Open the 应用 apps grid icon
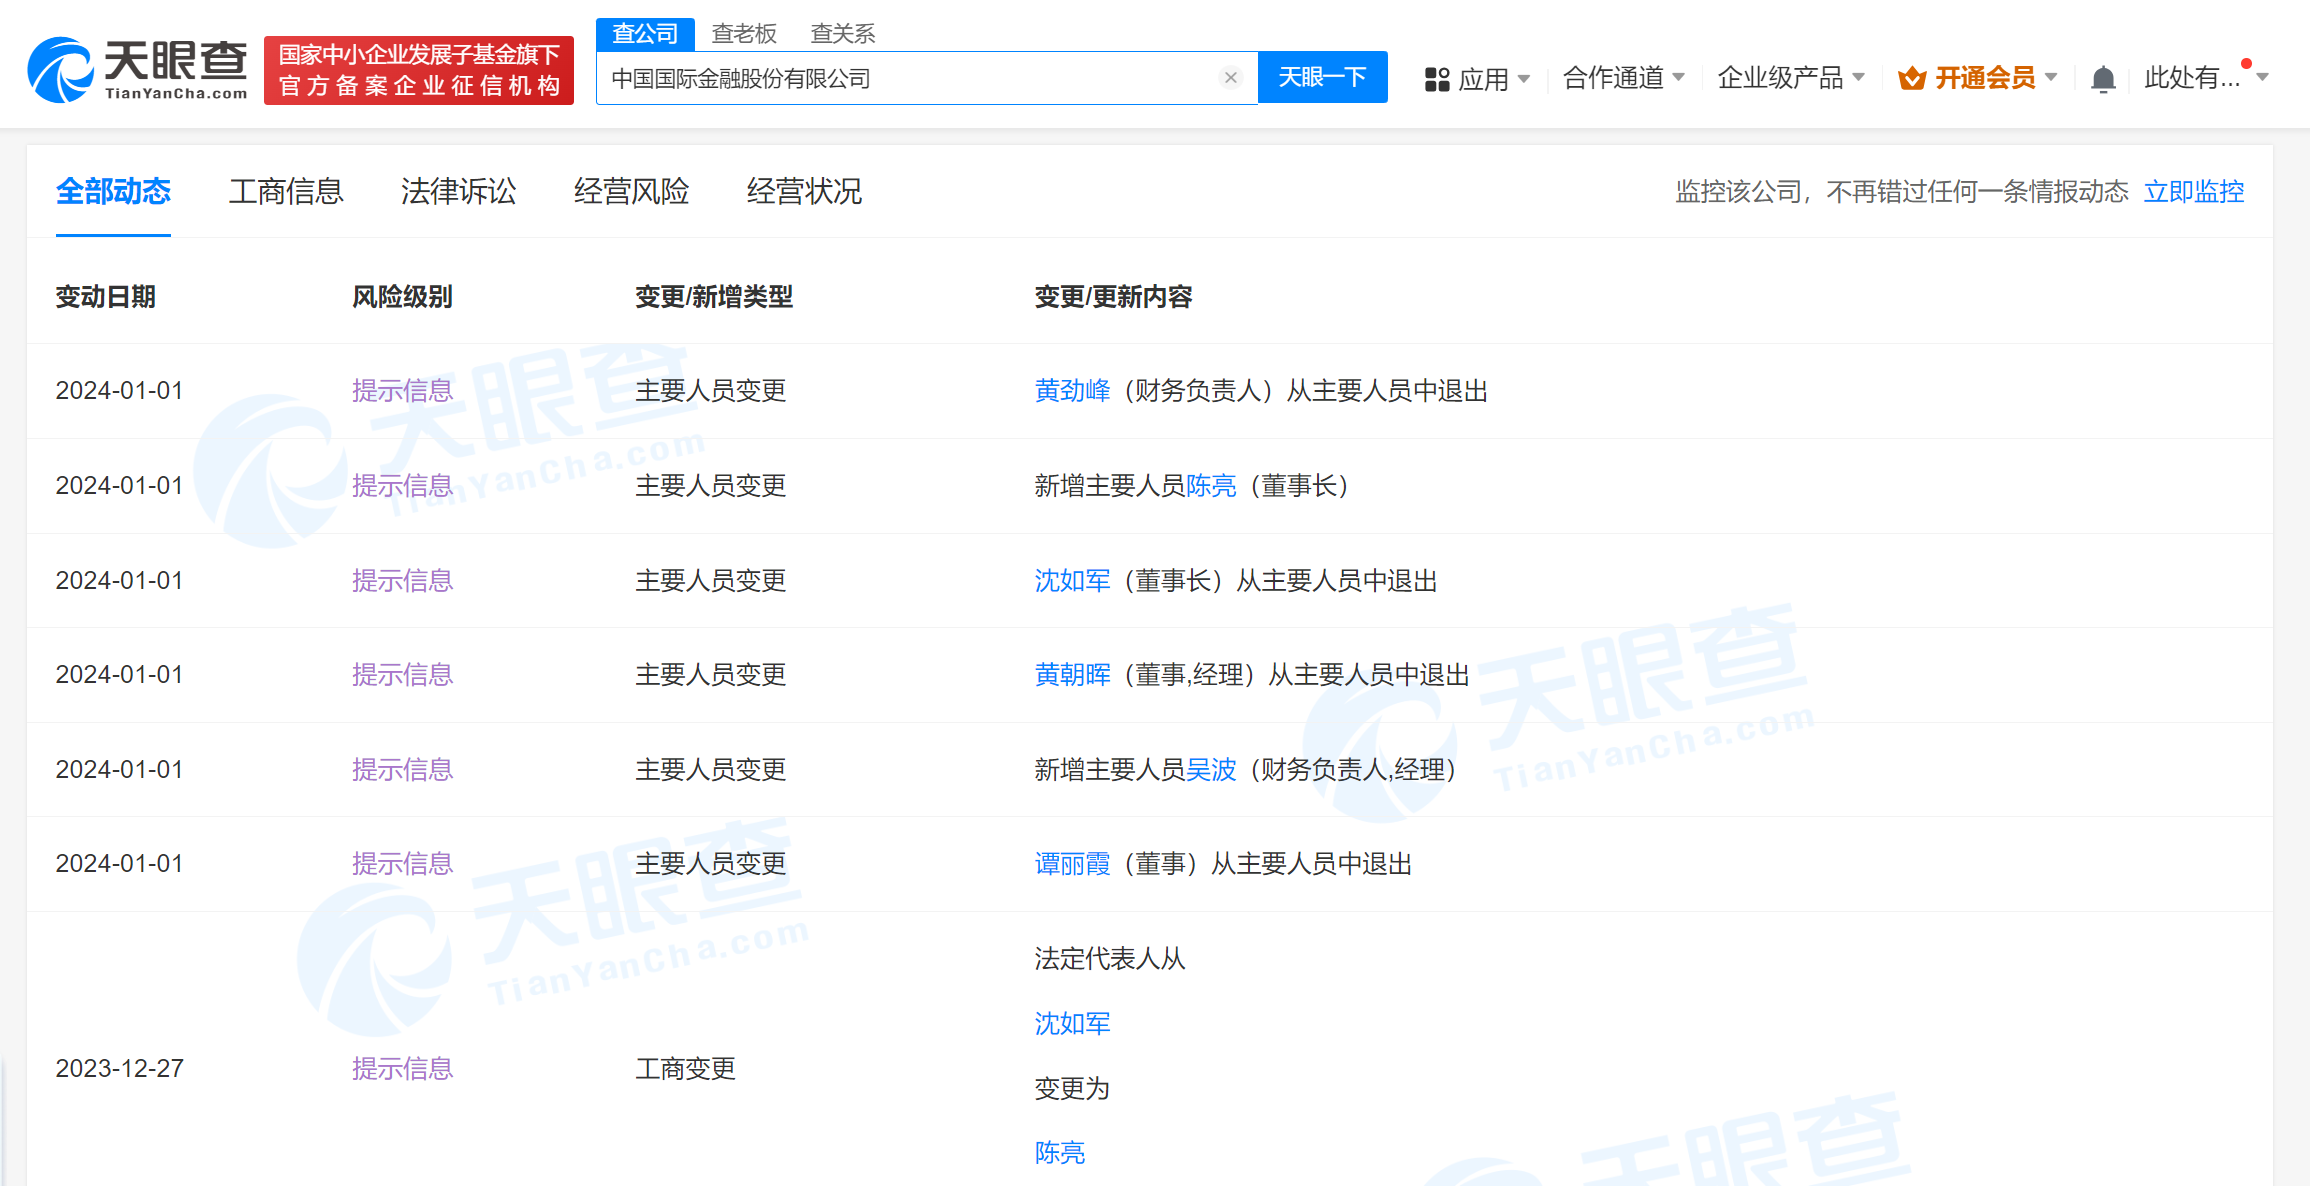The image size is (2310, 1186). 1437,79
